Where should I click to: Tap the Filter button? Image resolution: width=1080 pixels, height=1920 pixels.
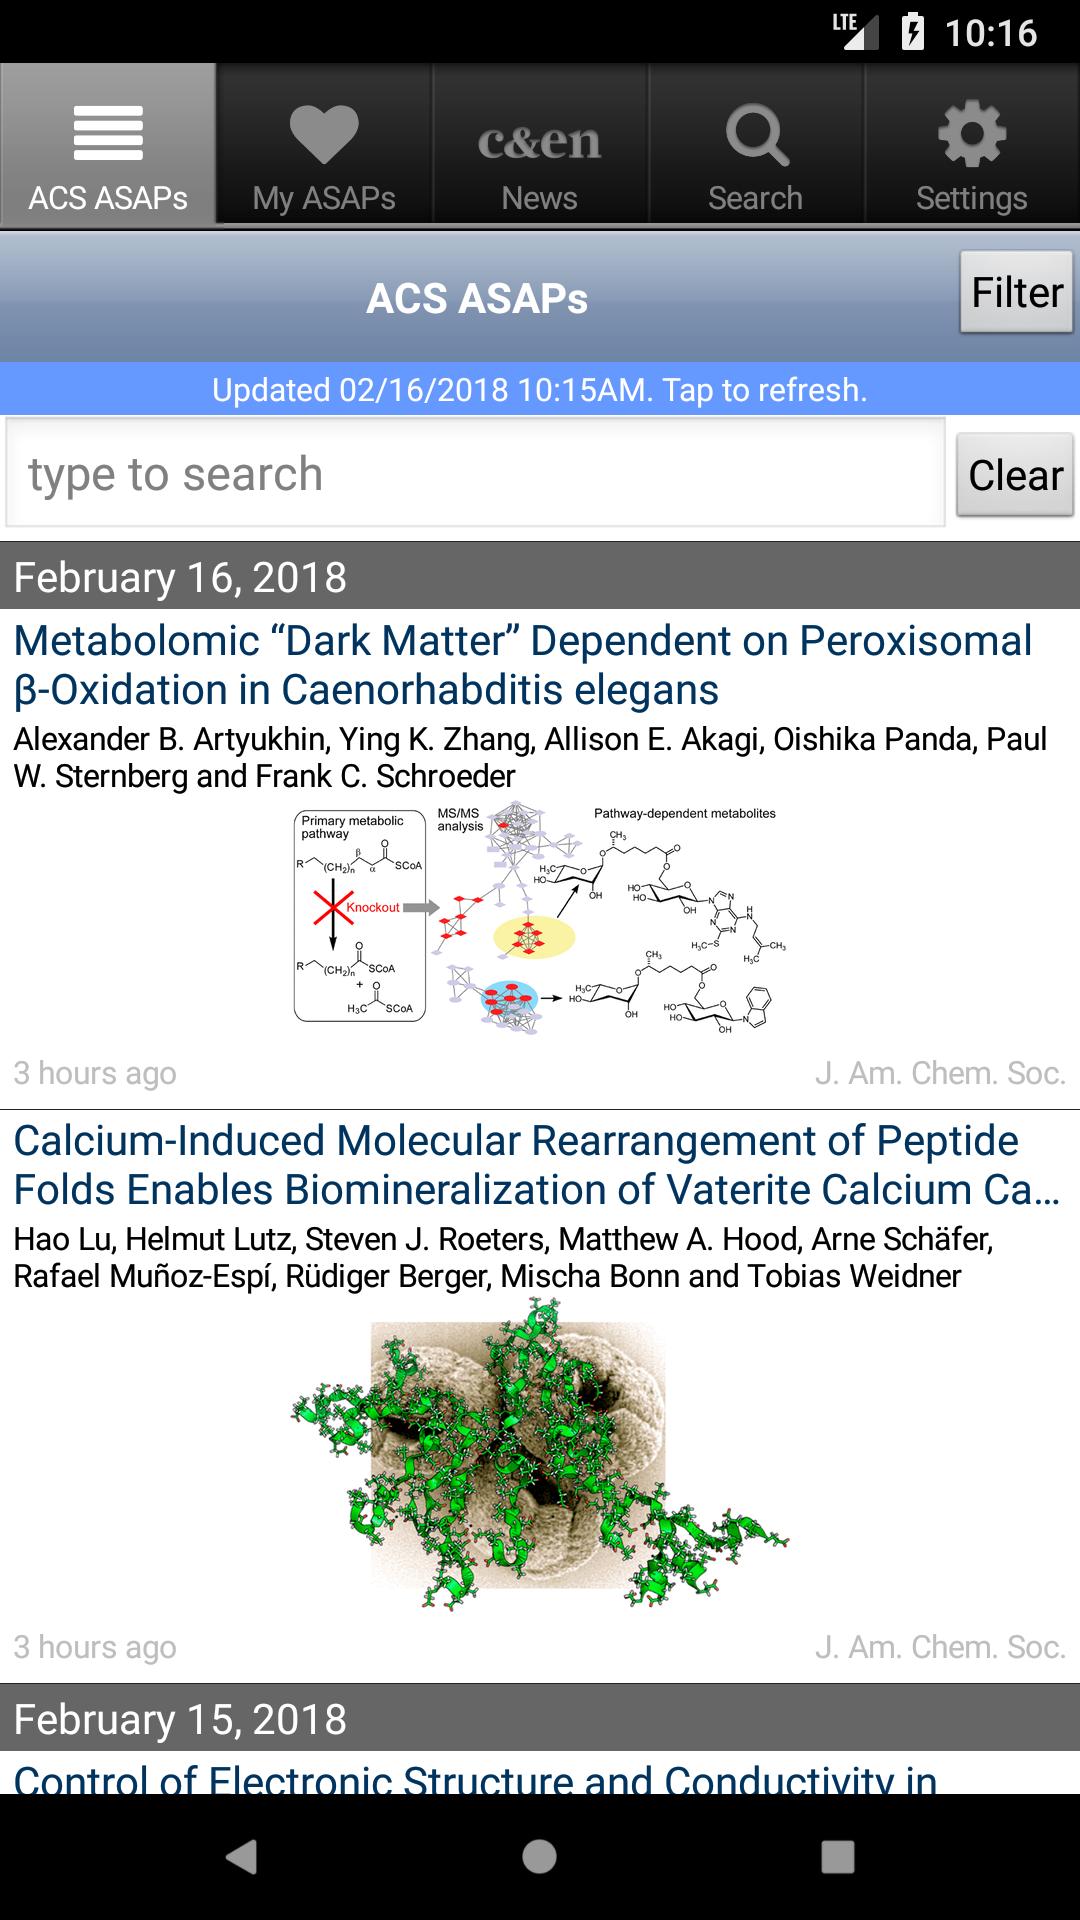(x=1016, y=293)
